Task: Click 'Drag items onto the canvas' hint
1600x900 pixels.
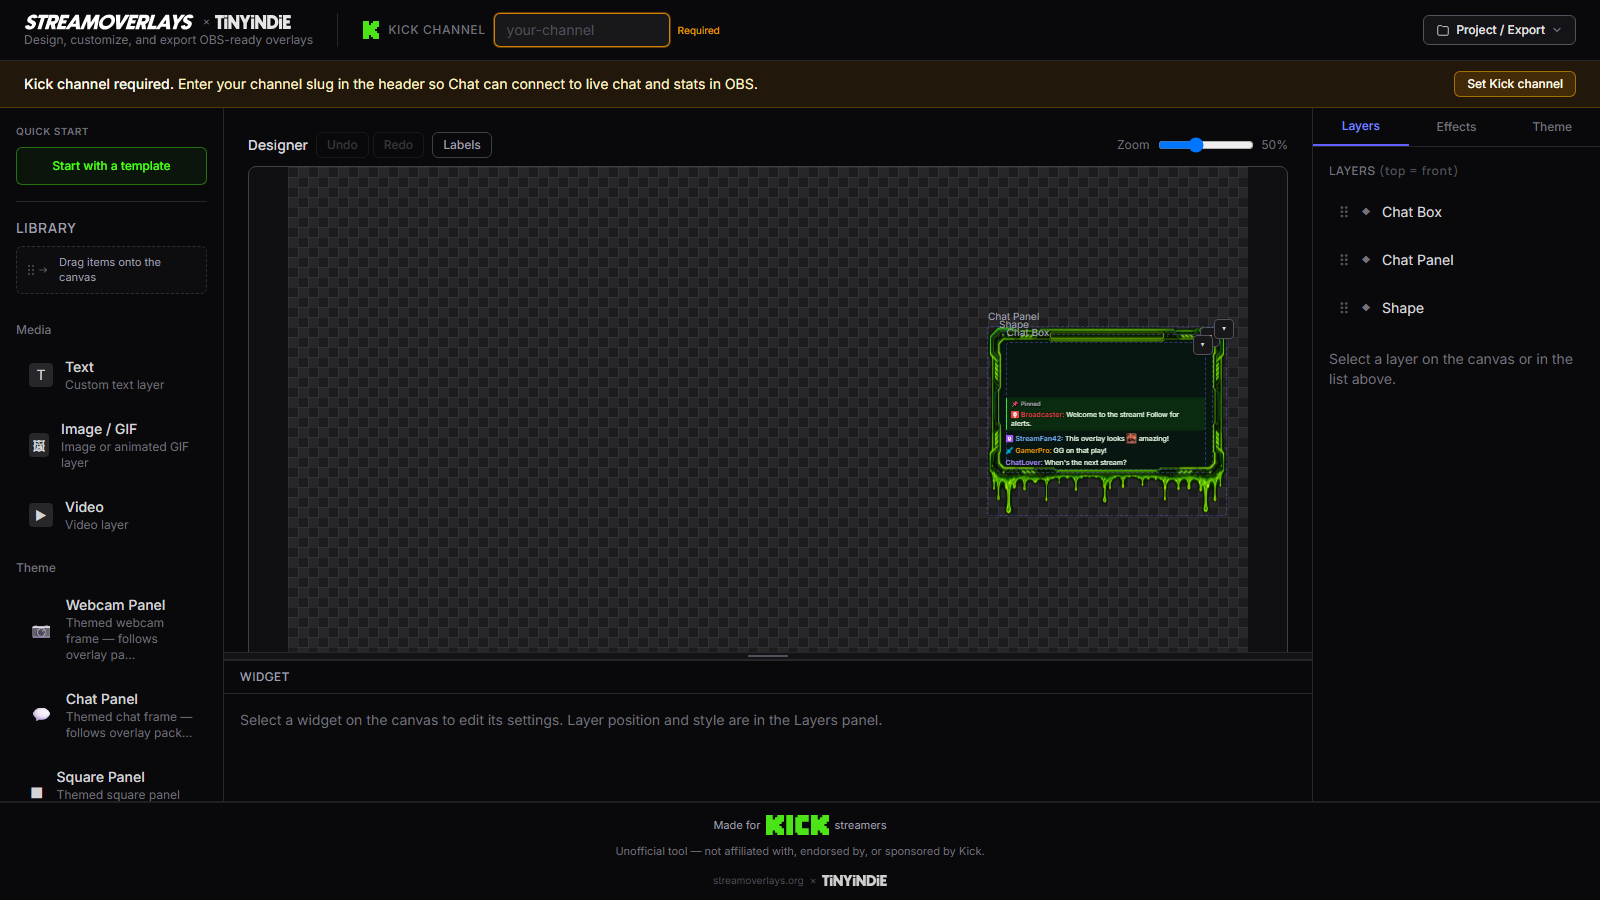Action: tap(110, 270)
